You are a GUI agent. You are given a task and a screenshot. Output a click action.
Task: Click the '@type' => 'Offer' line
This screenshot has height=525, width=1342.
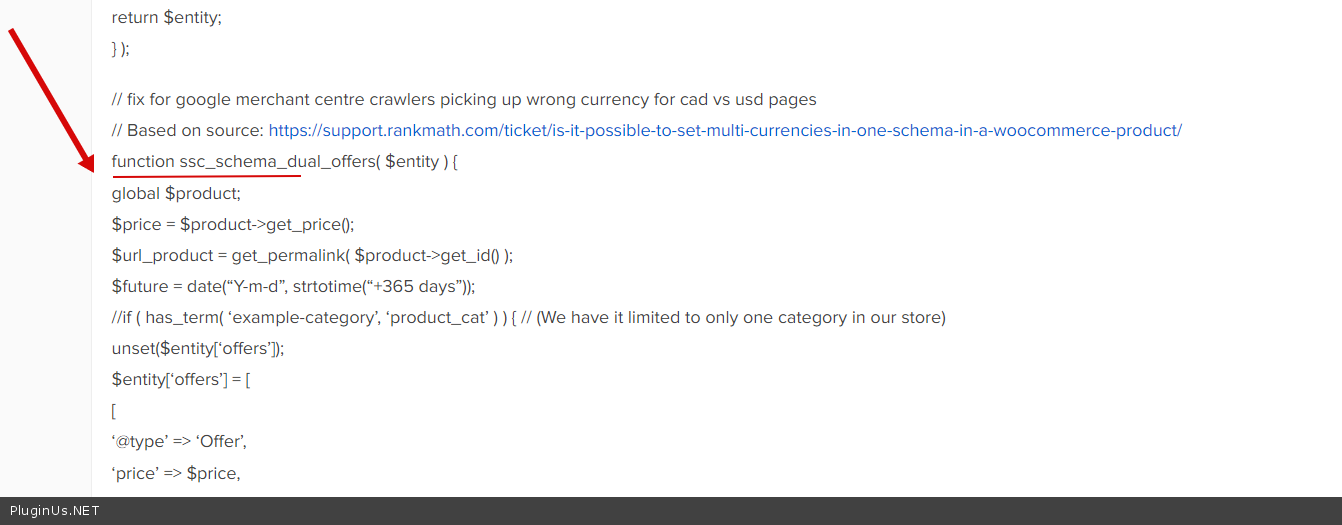coord(179,442)
